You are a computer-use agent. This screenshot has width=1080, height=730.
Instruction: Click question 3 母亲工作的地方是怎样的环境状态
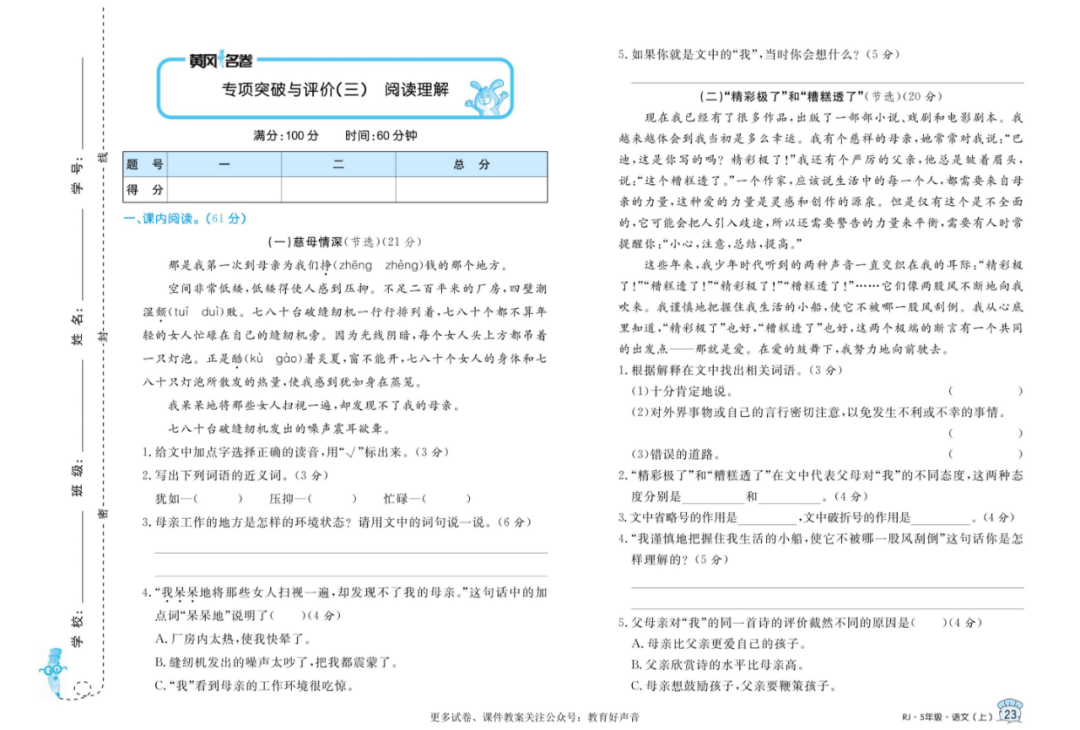pyautogui.click(x=336, y=523)
